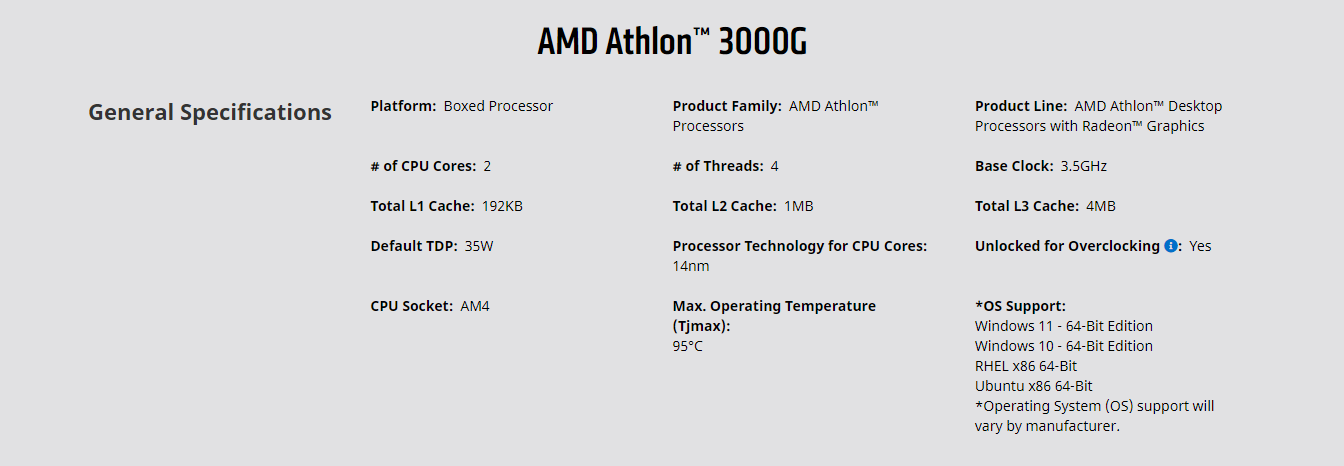The height and width of the screenshot is (466, 1344).
Task: Click the Unlocked for Overclocking info icon
Action: [x=1171, y=246]
